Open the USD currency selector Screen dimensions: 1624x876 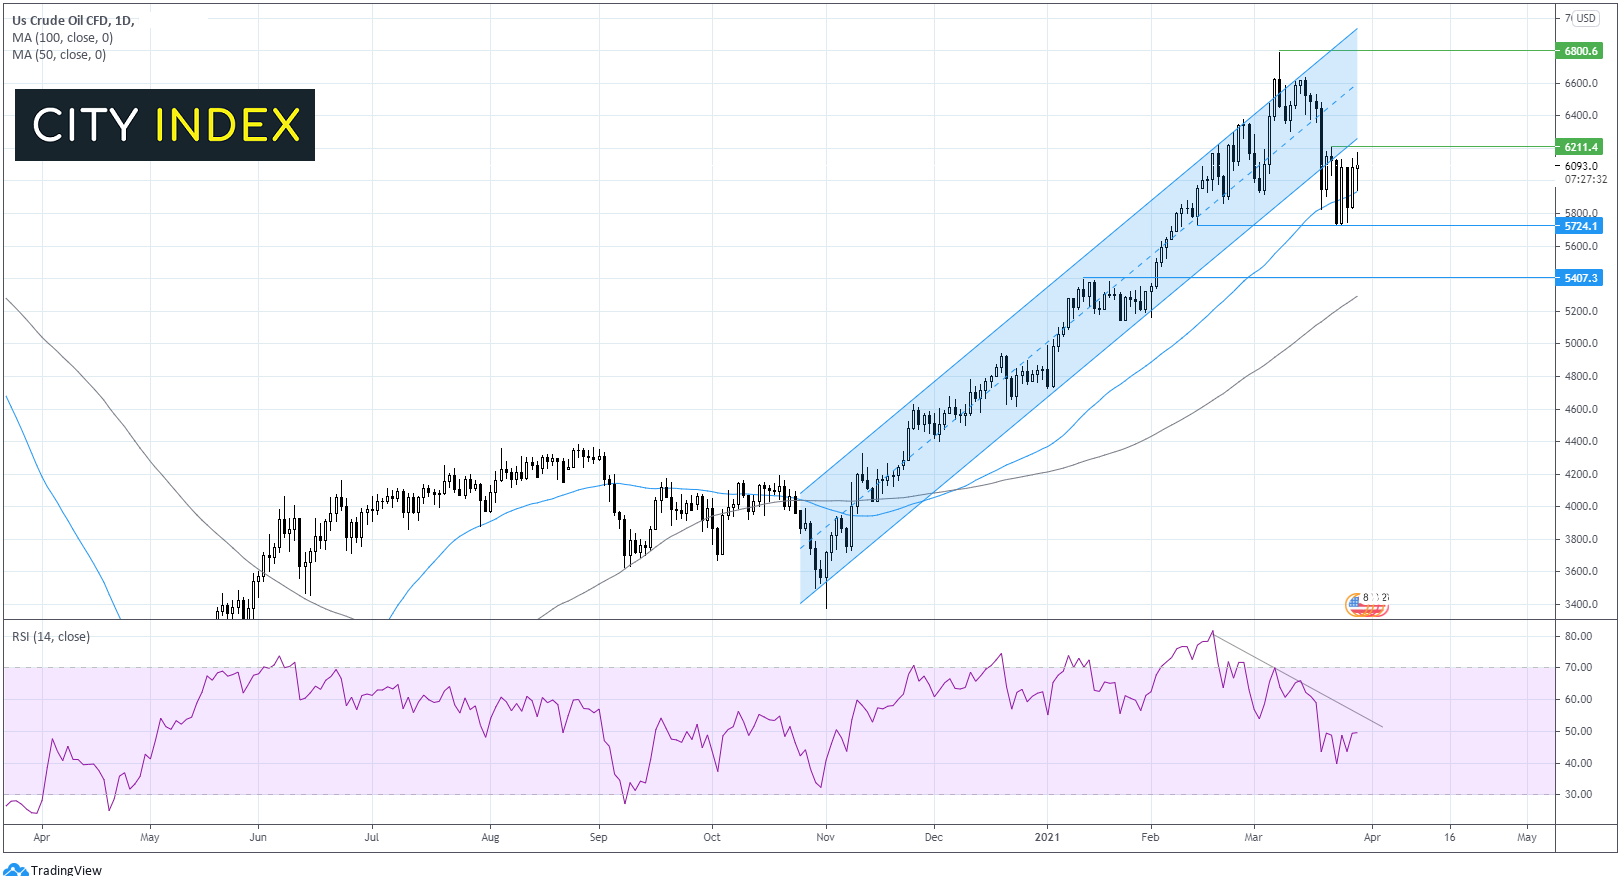coord(1586,18)
